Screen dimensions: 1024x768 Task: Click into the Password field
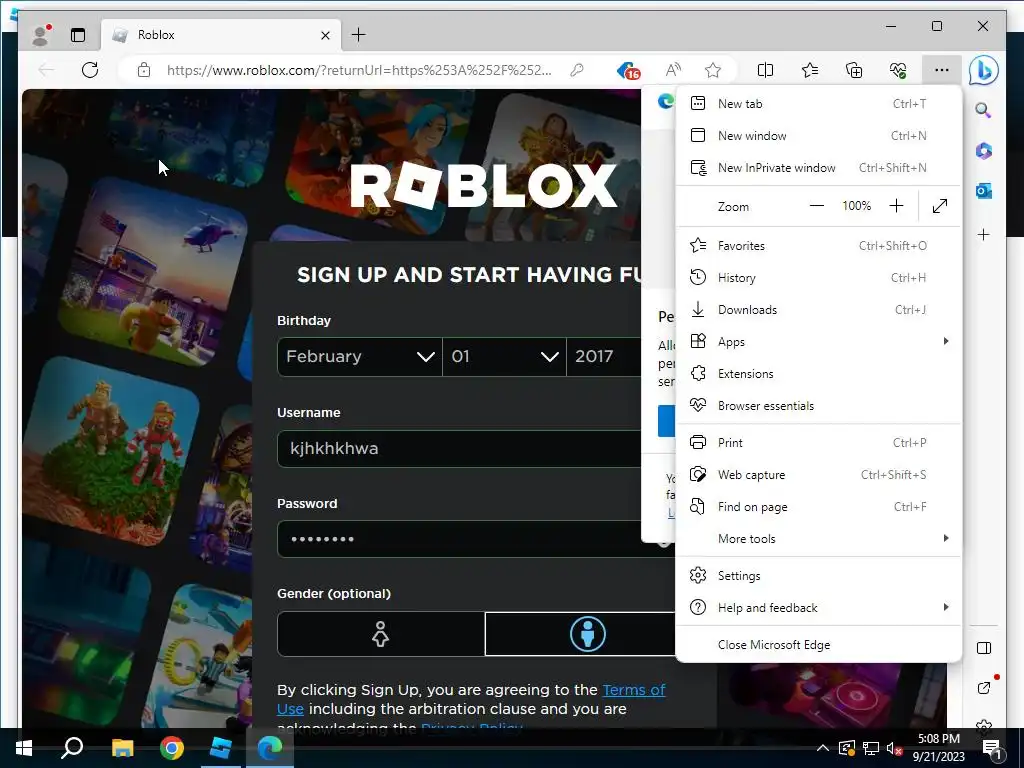point(459,539)
